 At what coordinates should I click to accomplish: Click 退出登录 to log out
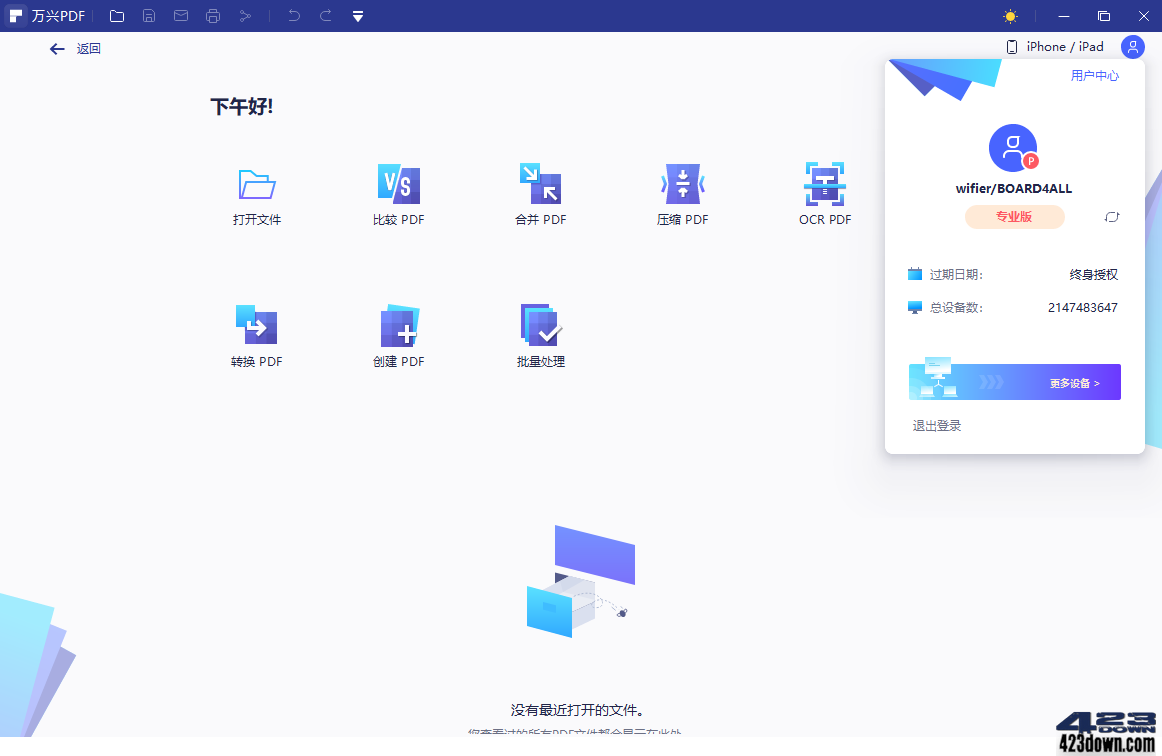(936, 424)
